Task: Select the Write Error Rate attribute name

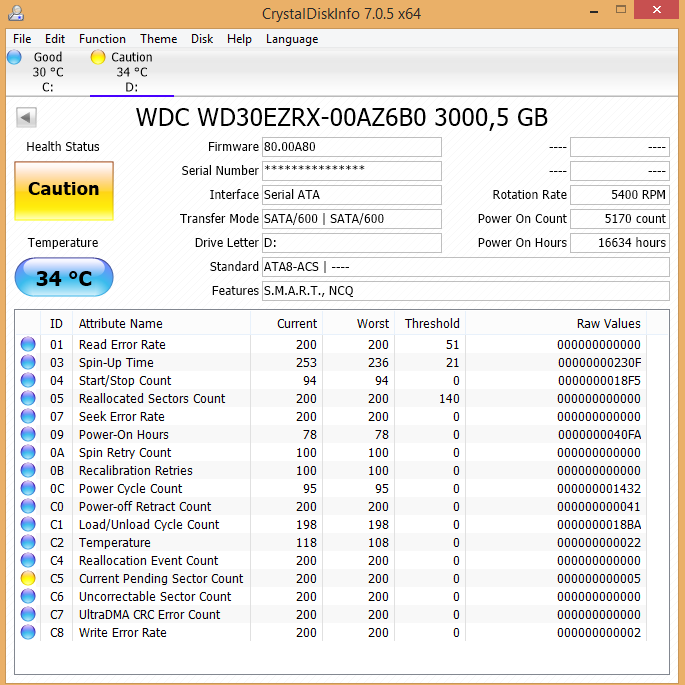Action: click(123, 633)
